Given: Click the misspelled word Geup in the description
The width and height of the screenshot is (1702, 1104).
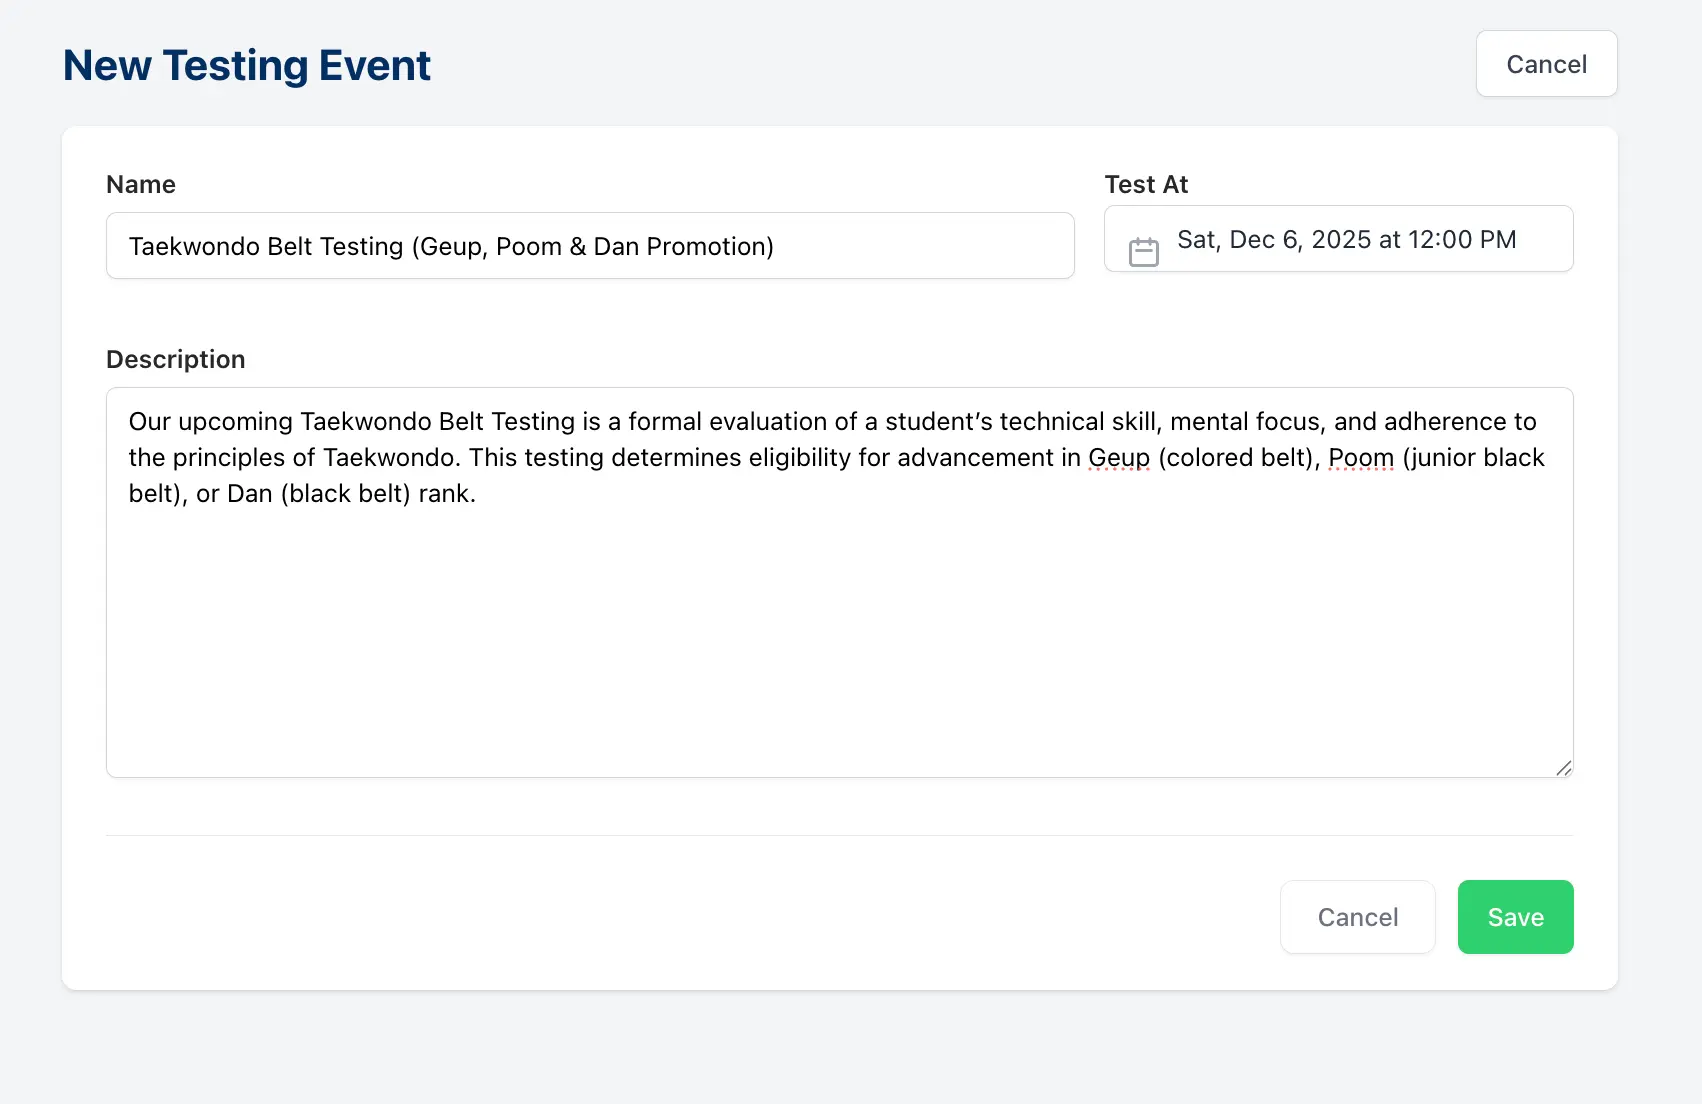Looking at the screenshot, I should 1119,457.
